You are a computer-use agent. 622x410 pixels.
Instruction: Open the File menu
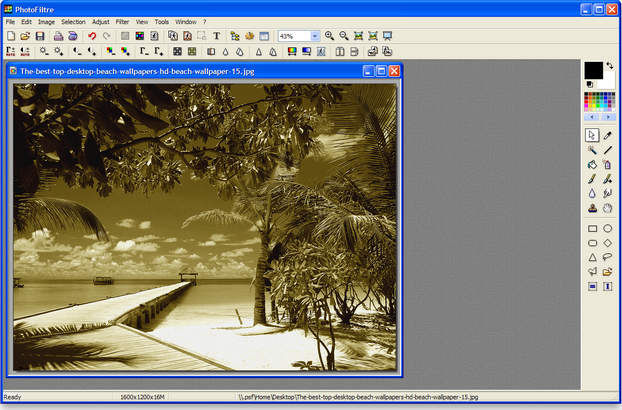(x=10, y=22)
